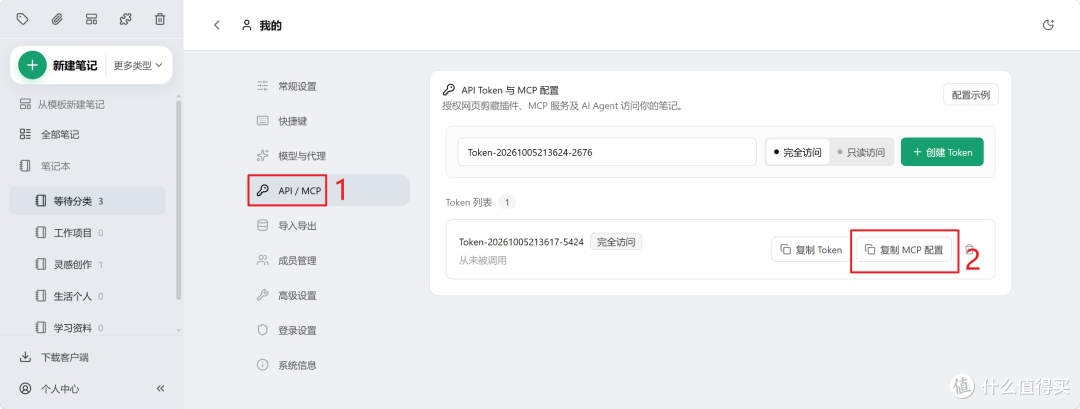
Task: Click 新建笔记 label
Action: coord(75,65)
